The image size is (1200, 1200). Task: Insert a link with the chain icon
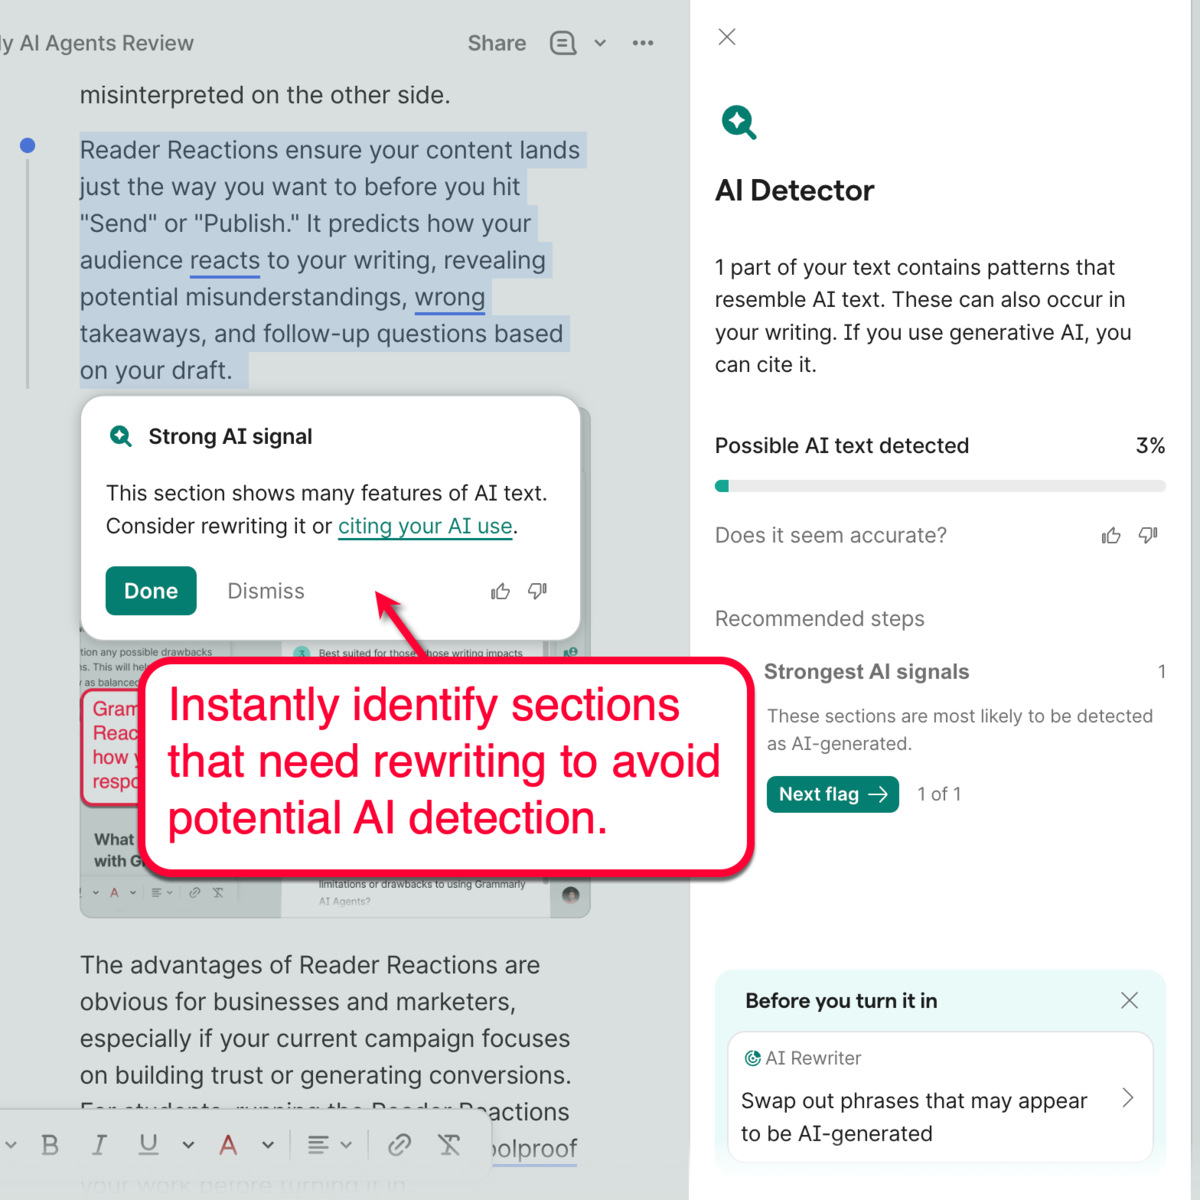(399, 1145)
